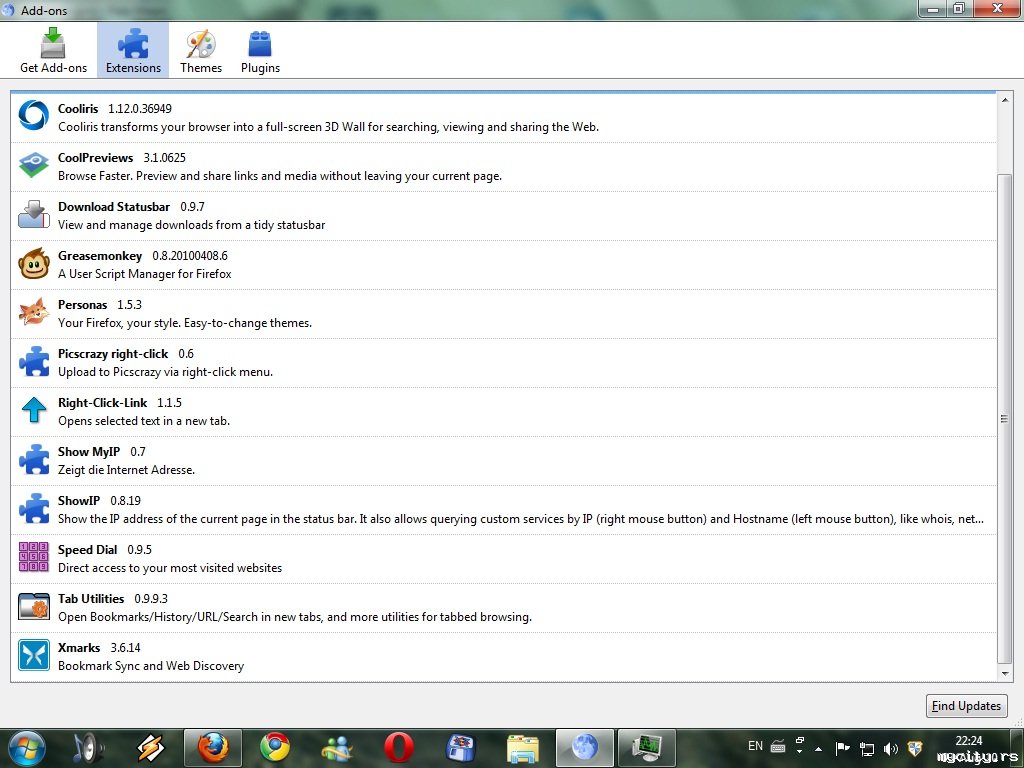The width and height of the screenshot is (1024, 768).
Task: Select the Xmarks extension name
Action: tap(79, 647)
